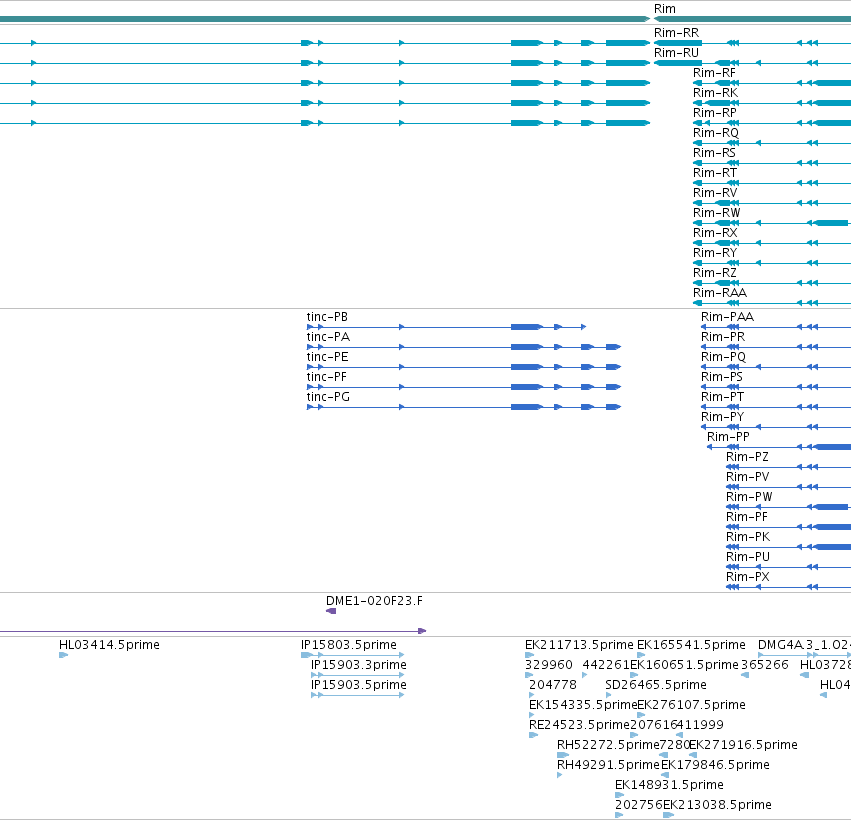Select EK179846.5prime EST label
Viewport: 851px width, 820px height.
(715, 766)
